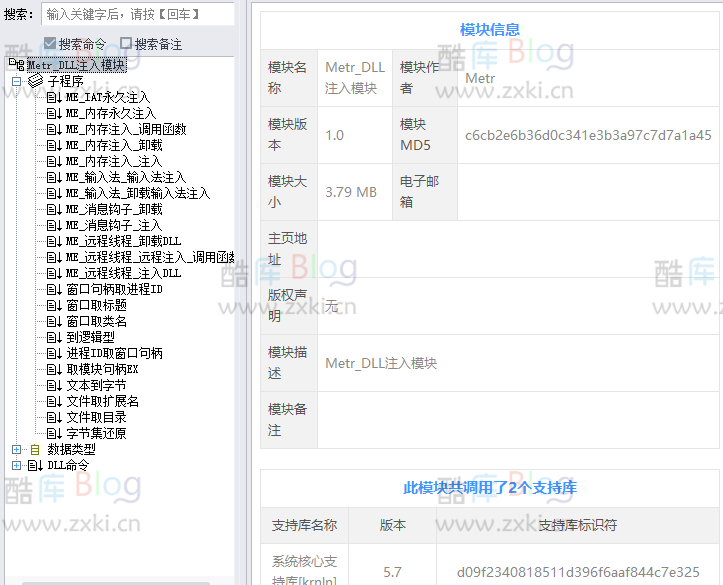The height and width of the screenshot is (585, 723).
Task: Click the 数据类型 node icon
Action: (x=35, y=449)
